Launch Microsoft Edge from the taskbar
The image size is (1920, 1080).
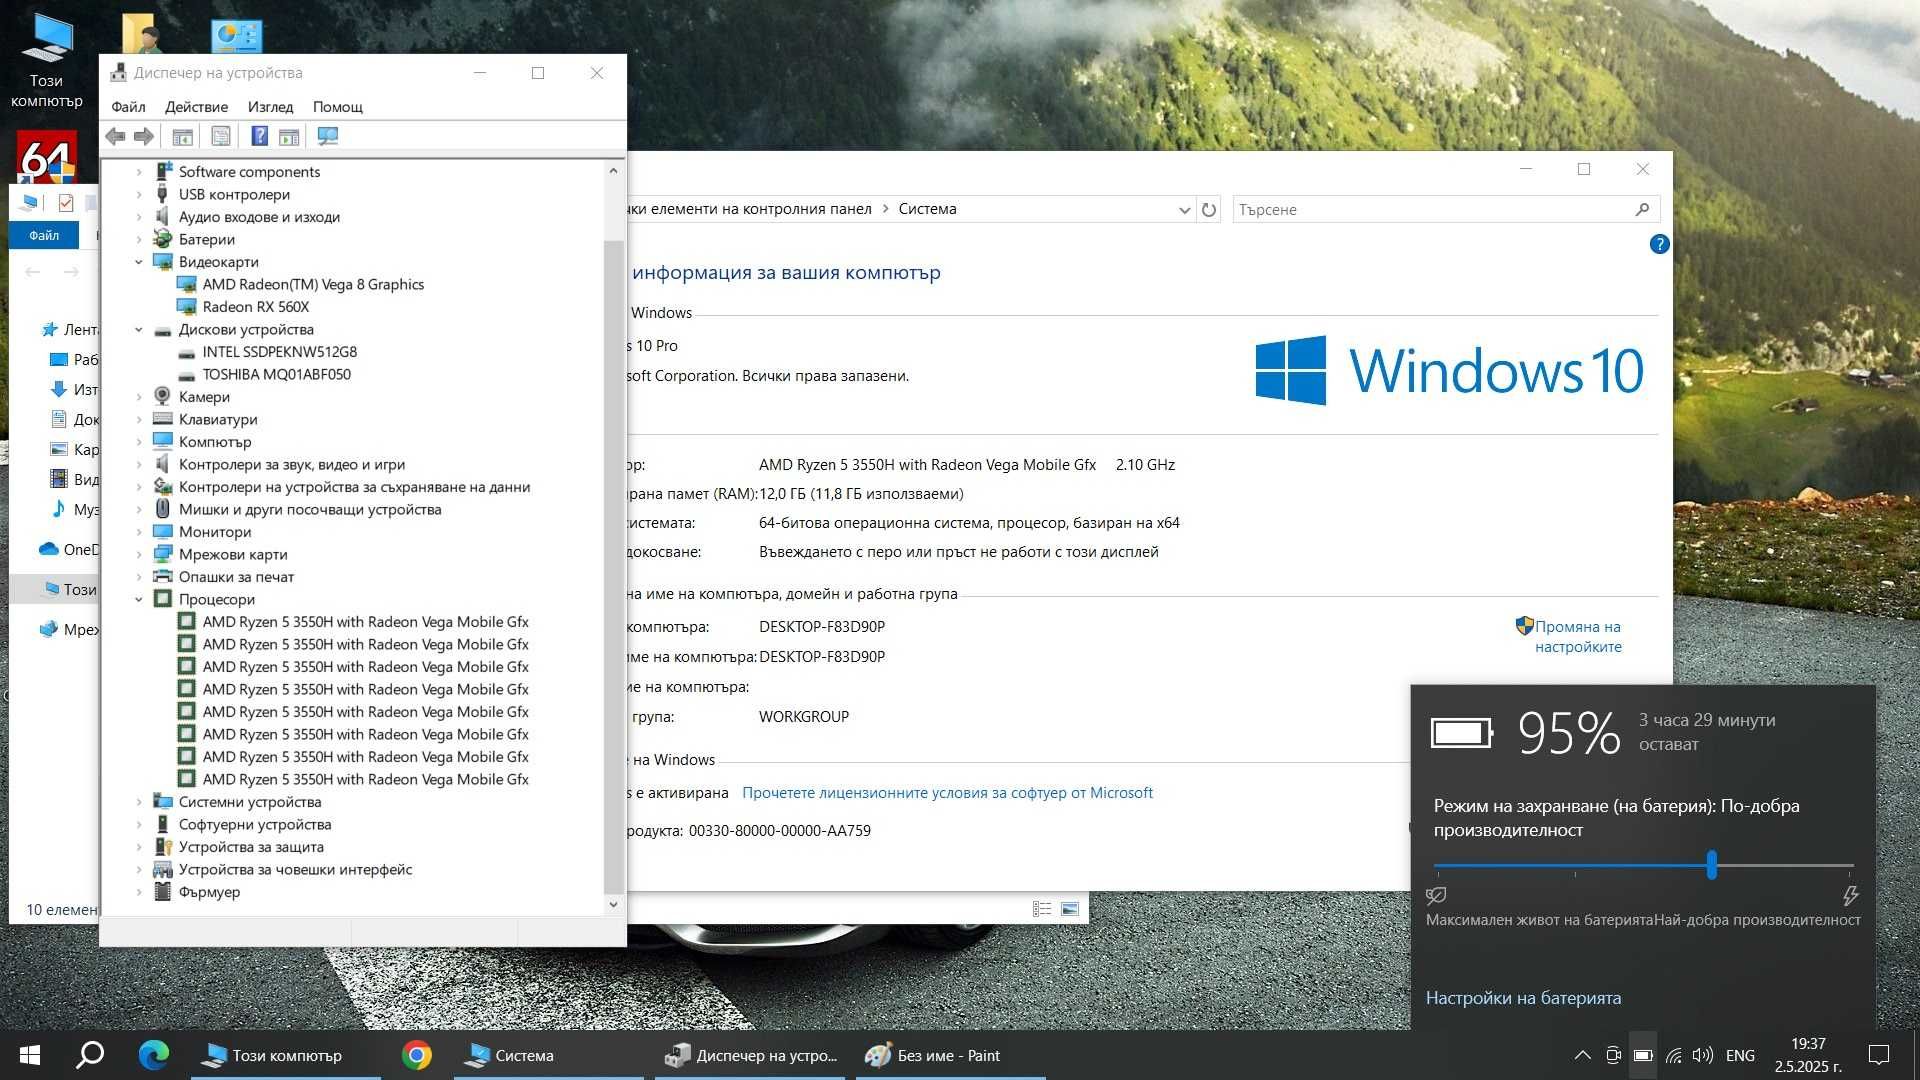[x=154, y=1055]
